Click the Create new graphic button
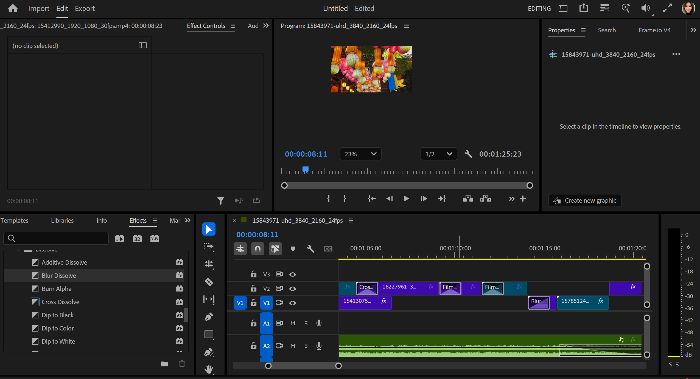This screenshot has width=700, height=379. coord(585,201)
